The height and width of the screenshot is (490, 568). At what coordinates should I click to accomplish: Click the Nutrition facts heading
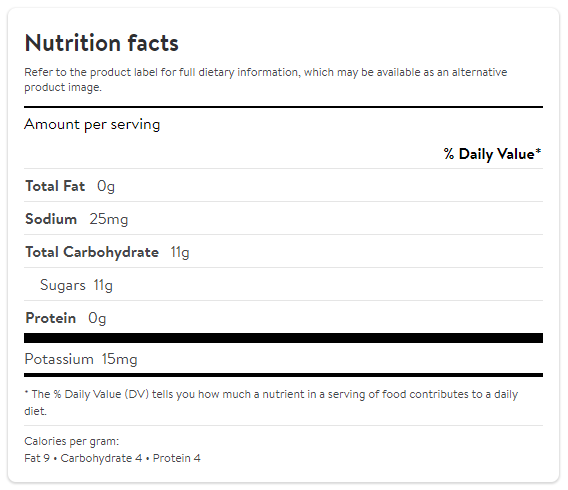click(x=101, y=43)
